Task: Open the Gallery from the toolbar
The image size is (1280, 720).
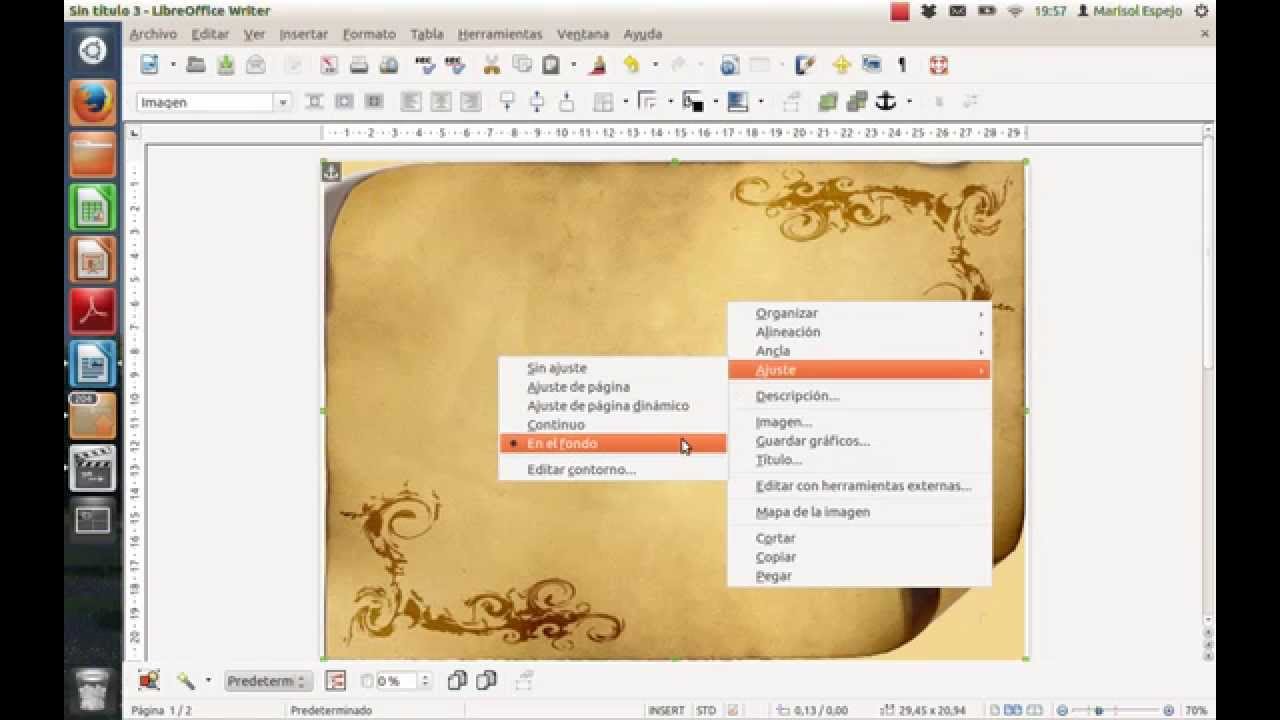Action: click(871, 65)
